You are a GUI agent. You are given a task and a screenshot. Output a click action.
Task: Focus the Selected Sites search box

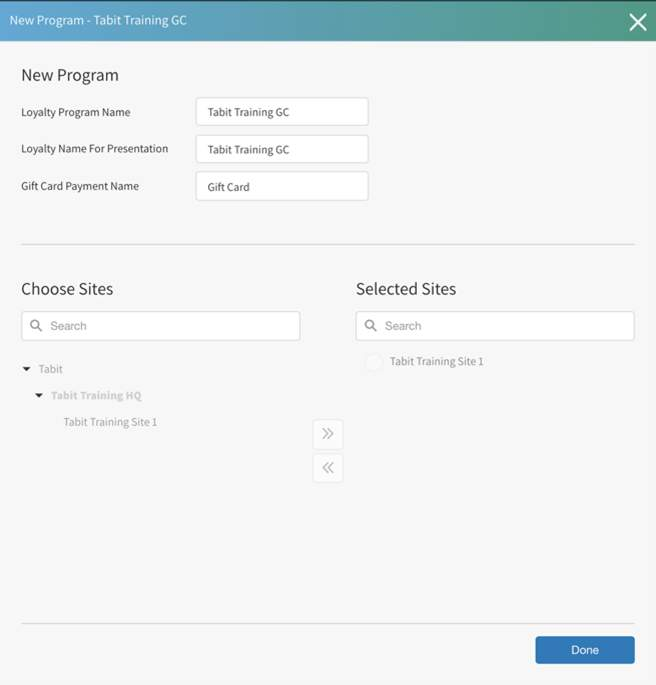[504, 326]
